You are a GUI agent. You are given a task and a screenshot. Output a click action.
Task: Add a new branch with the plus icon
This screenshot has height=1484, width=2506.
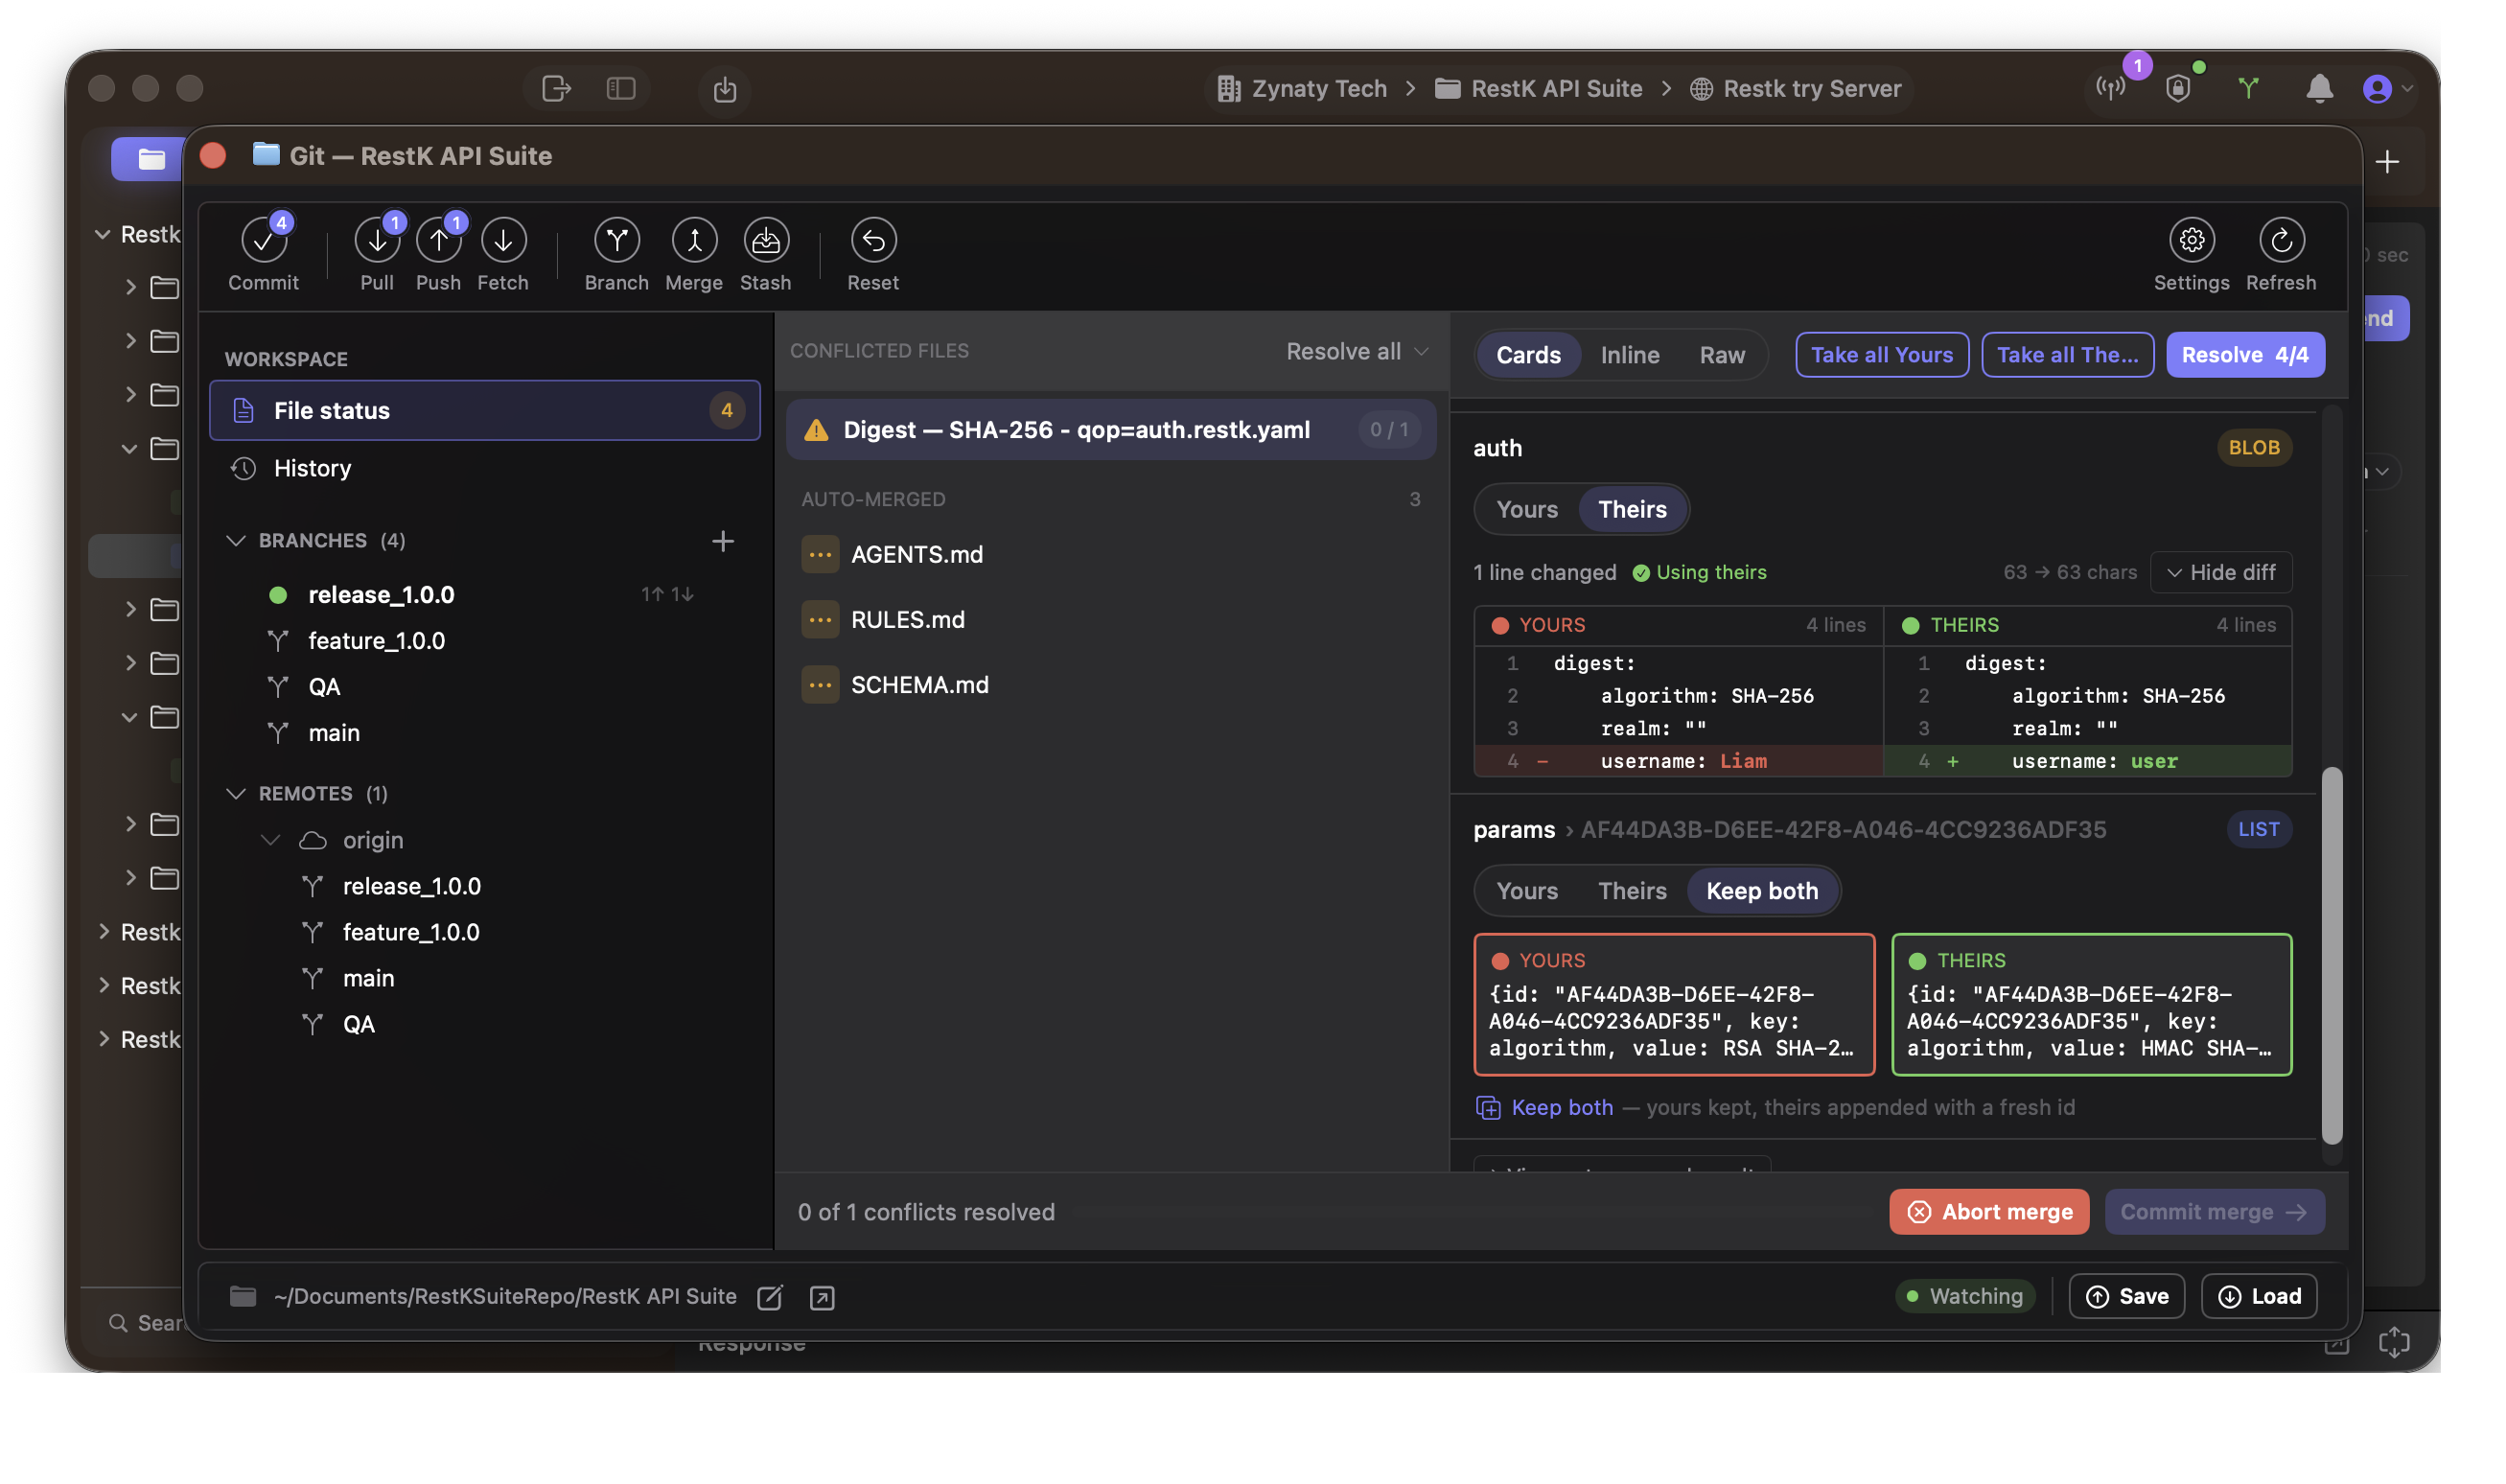(x=722, y=541)
